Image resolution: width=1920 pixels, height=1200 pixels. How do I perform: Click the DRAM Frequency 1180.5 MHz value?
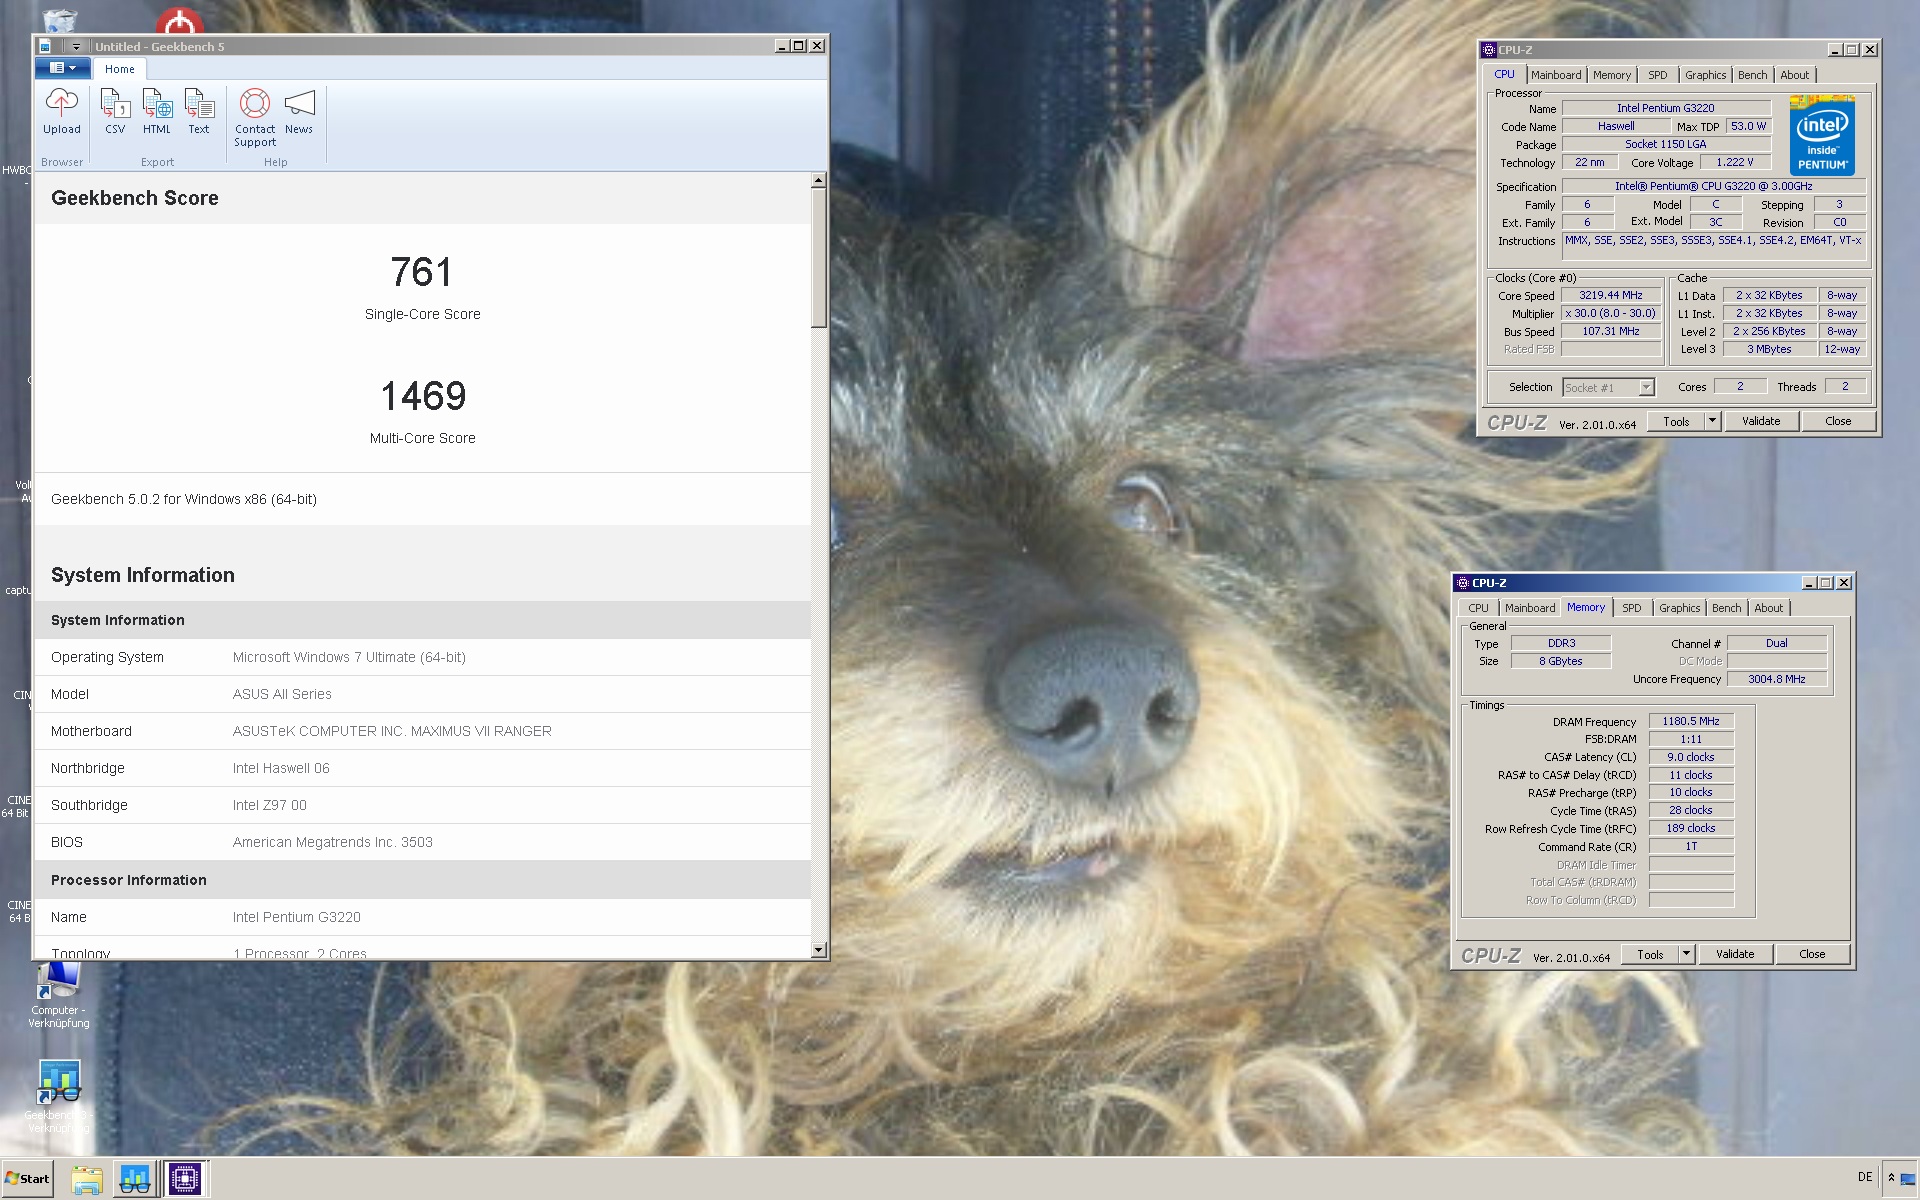(x=1691, y=721)
